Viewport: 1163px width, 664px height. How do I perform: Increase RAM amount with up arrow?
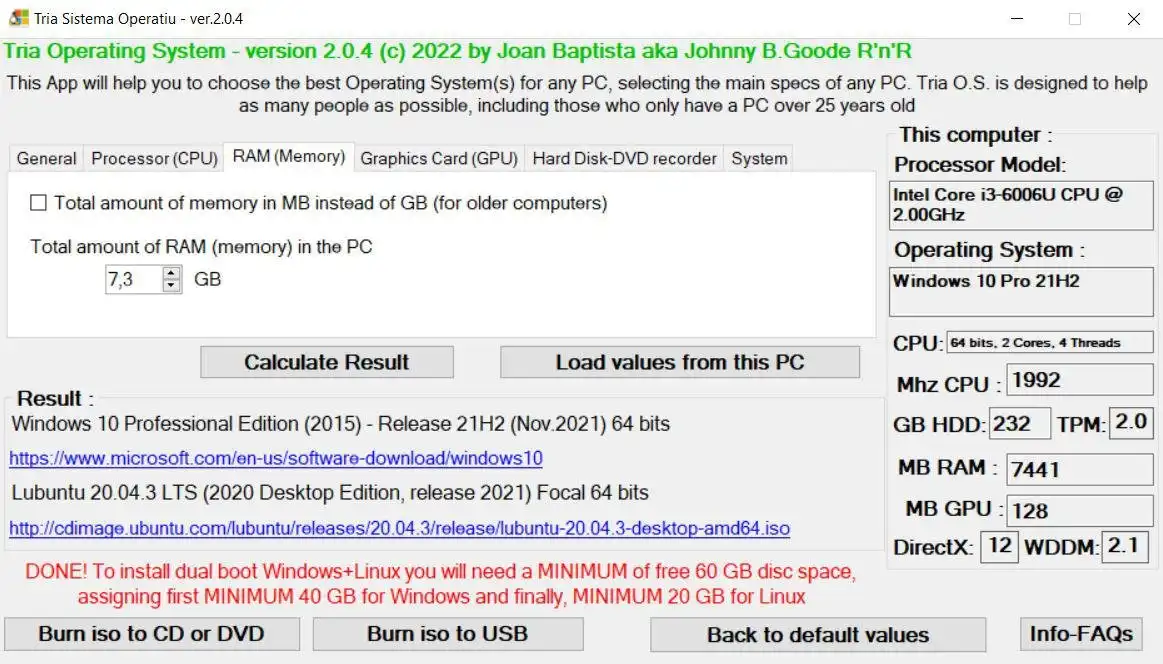pyautogui.click(x=171, y=273)
